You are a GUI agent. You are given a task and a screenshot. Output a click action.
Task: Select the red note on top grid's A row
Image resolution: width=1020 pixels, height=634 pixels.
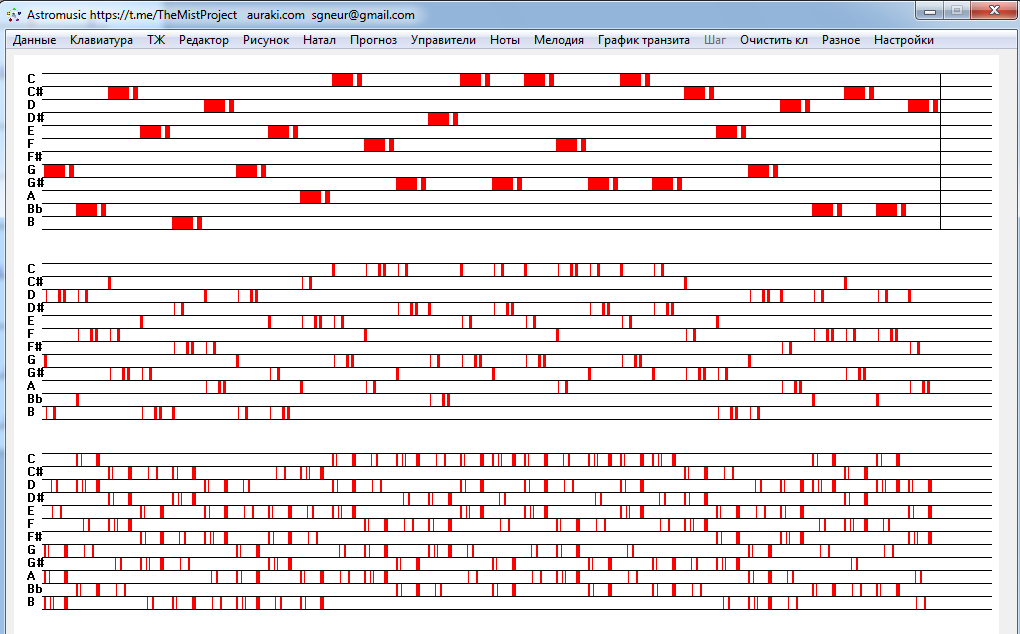[310, 197]
